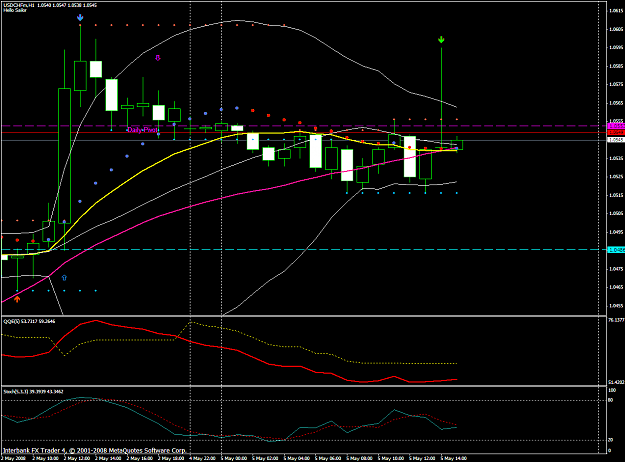Click the 1.0585 price axis value
This screenshot has height=462, width=625.
coord(617,66)
